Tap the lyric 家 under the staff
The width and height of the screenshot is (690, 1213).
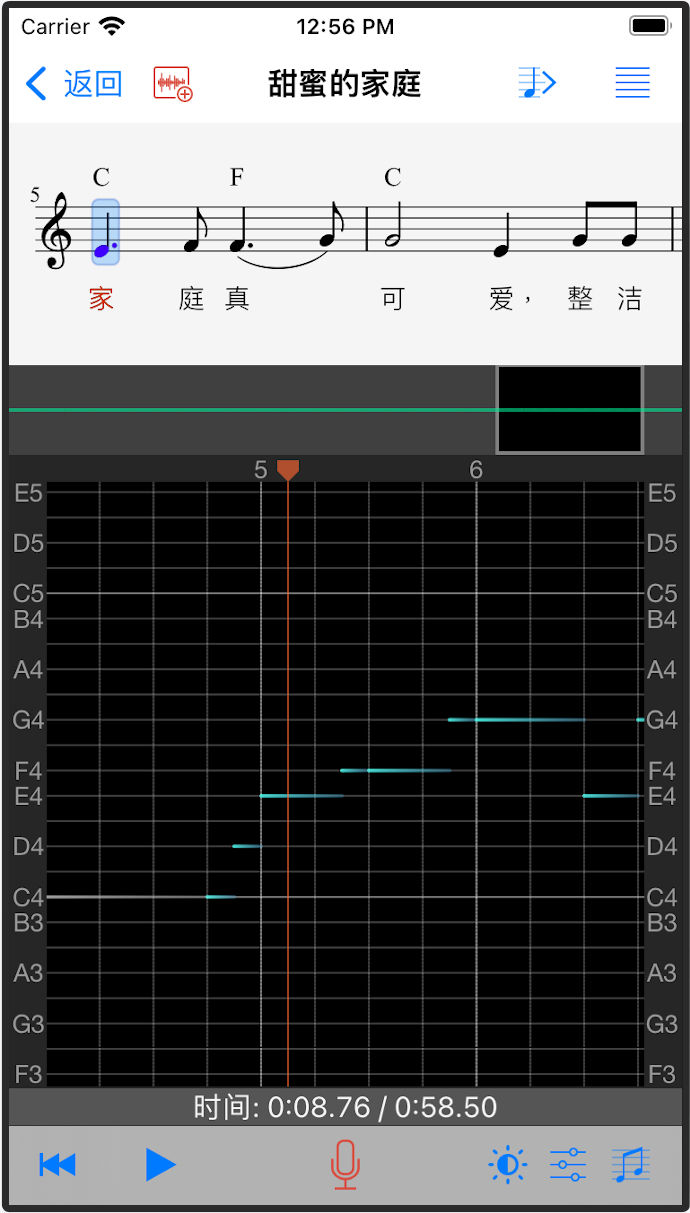pyautogui.click(x=102, y=299)
